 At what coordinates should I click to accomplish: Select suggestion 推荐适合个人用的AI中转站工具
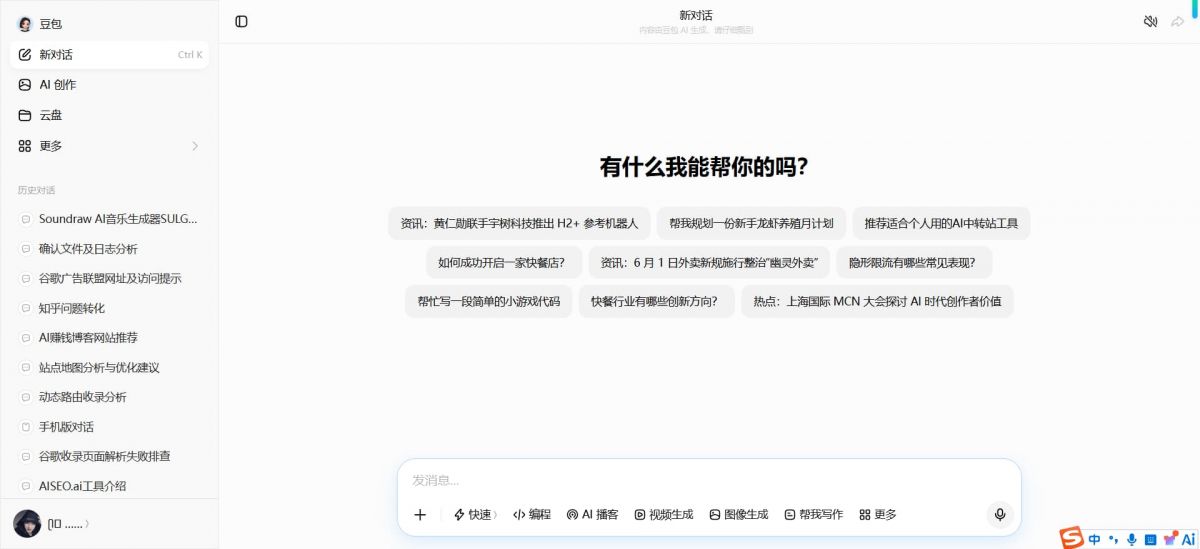tap(941, 223)
